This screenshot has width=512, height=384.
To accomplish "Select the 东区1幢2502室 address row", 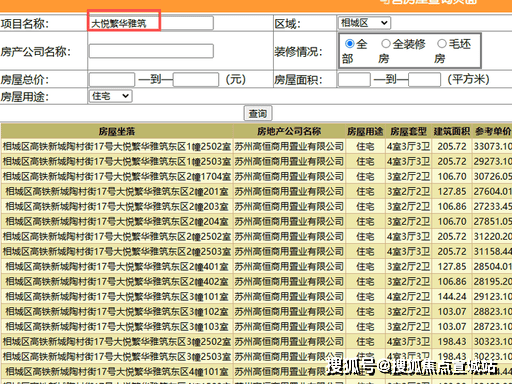I will pos(117,146).
